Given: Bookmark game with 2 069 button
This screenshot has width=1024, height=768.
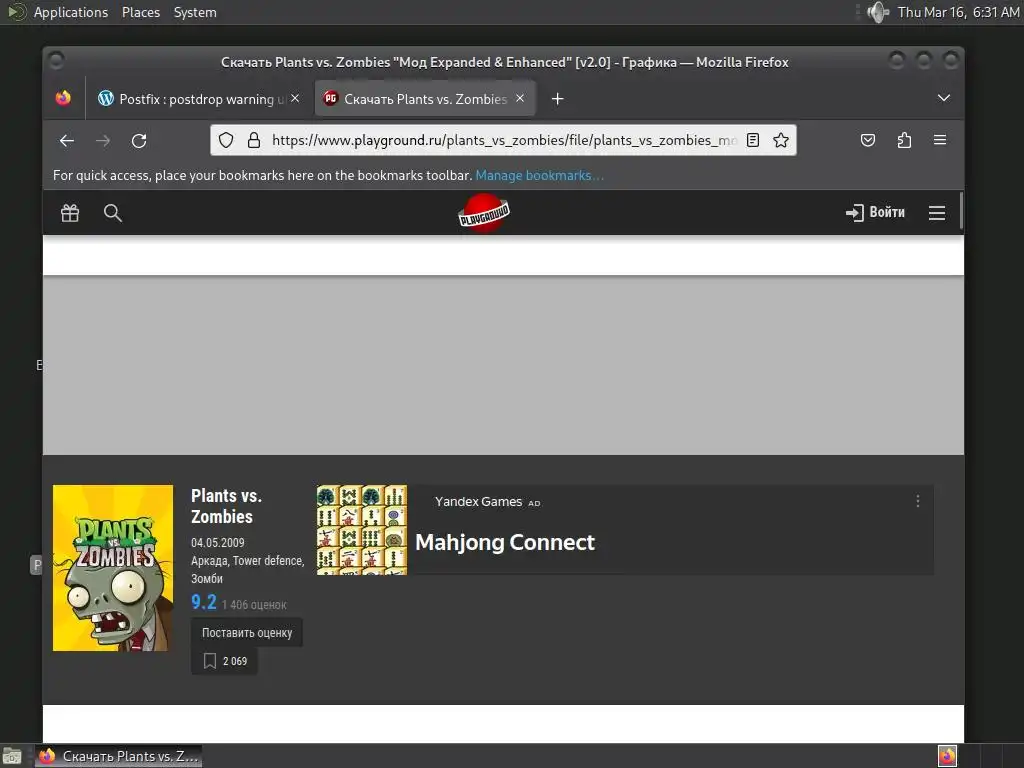Looking at the screenshot, I should [224, 661].
